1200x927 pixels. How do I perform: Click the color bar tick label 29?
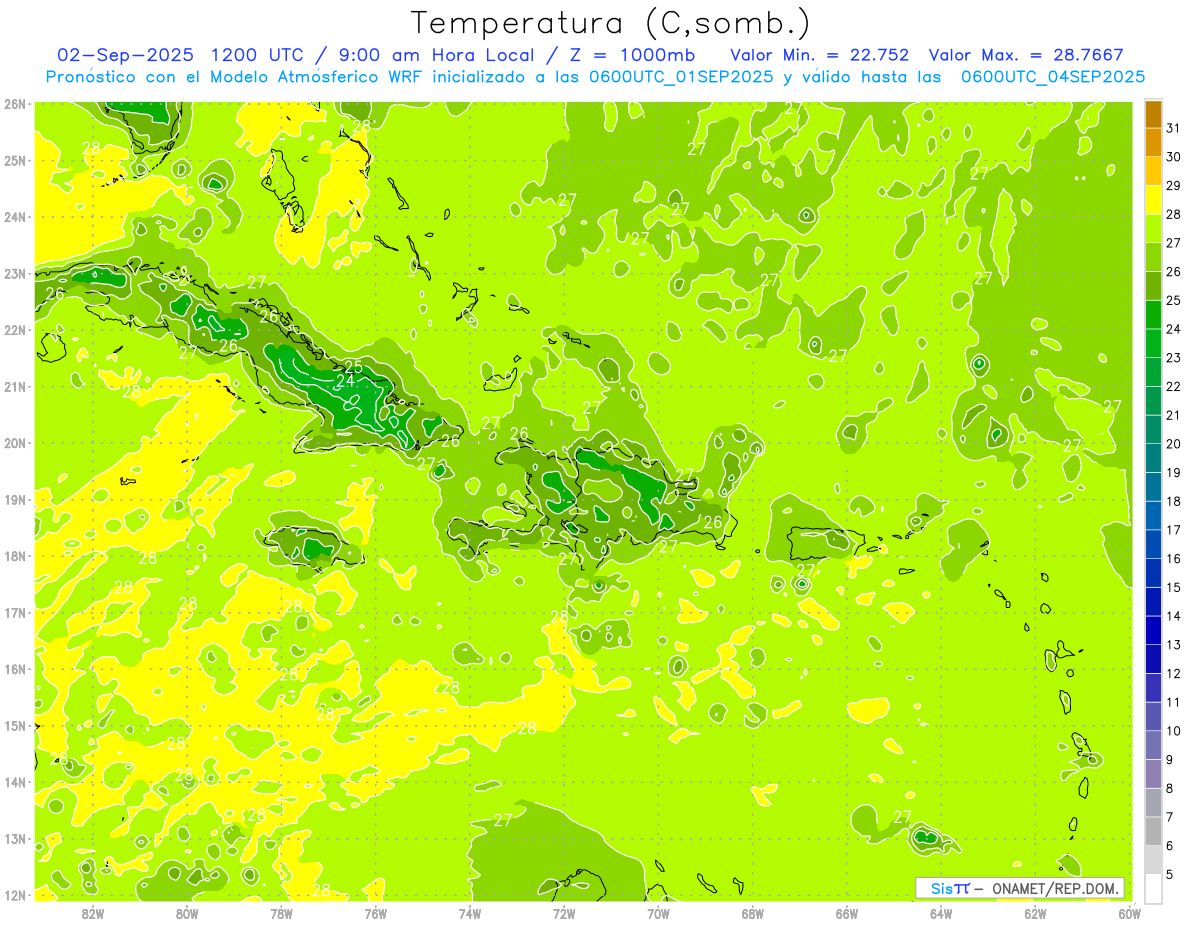1173,186
